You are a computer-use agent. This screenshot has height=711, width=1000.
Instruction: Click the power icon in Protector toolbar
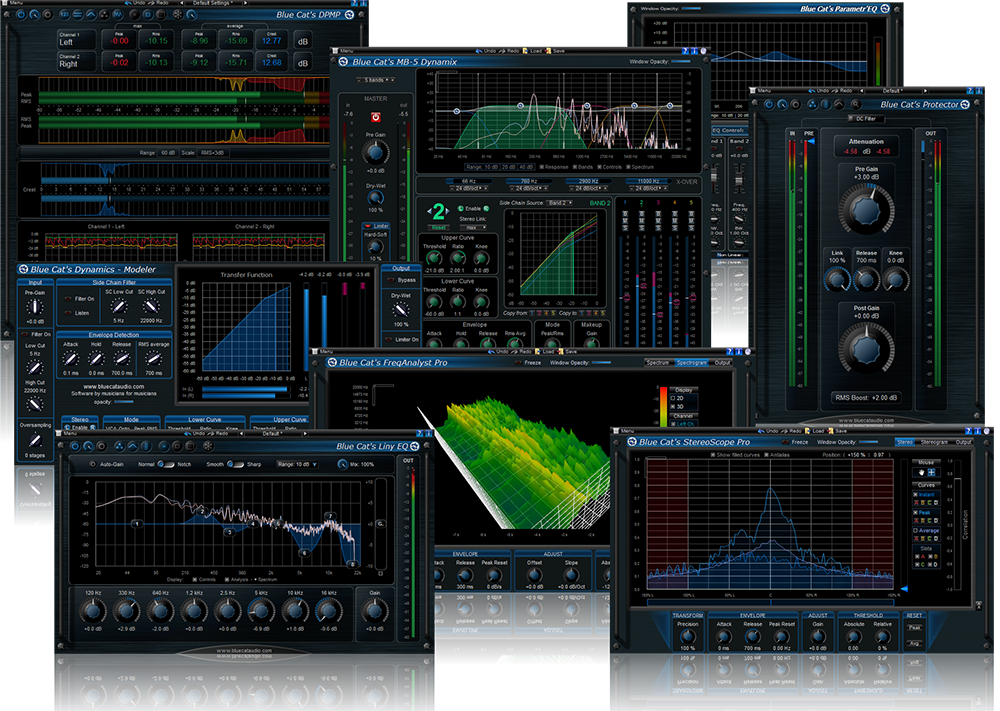coord(770,105)
